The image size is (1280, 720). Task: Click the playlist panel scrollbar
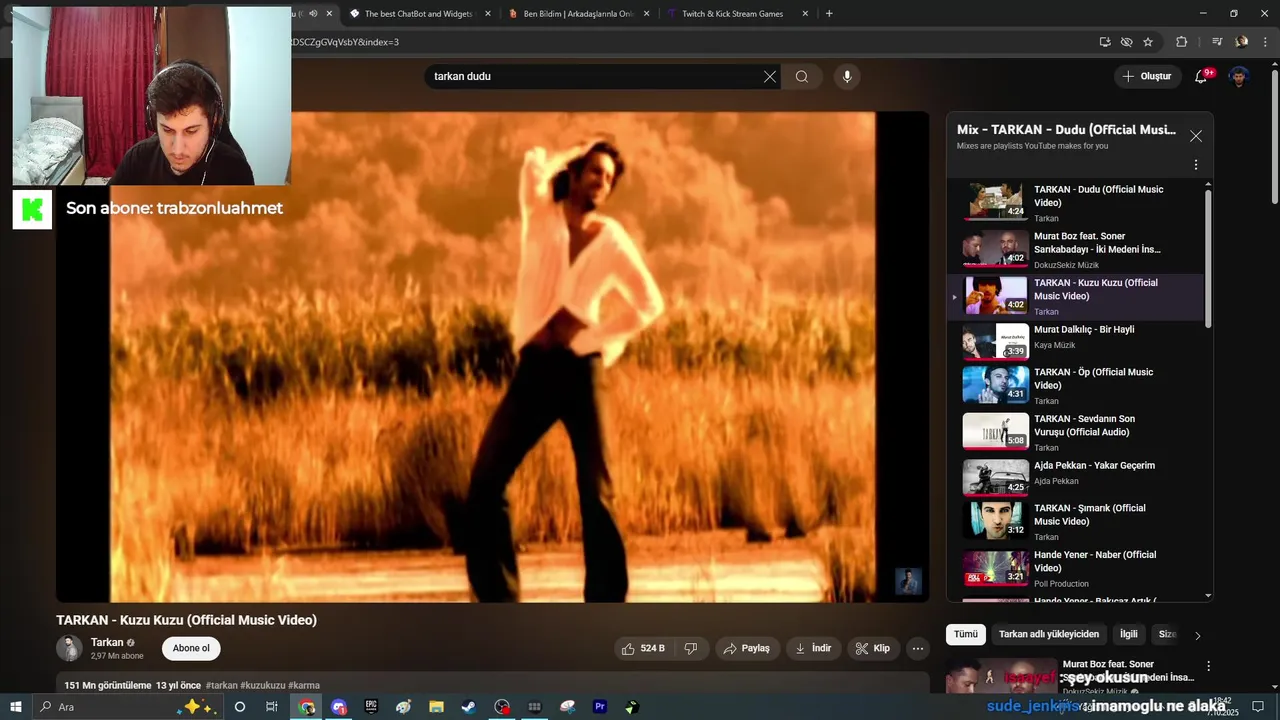[1208, 258]
